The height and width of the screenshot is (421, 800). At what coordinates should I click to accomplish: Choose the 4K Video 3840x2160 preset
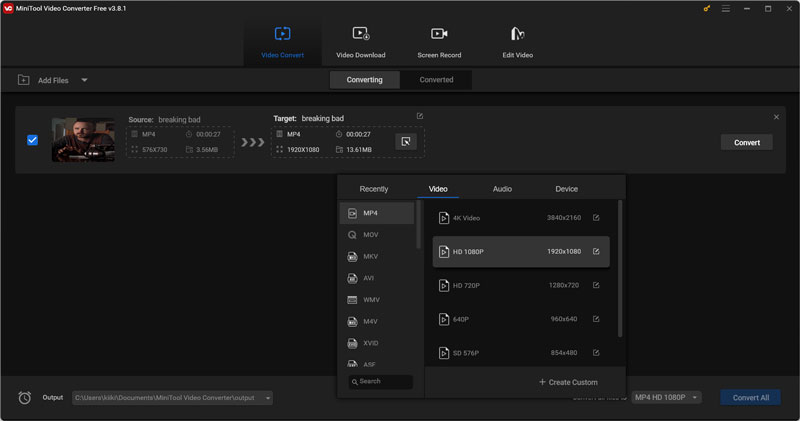tap(521, 218)
